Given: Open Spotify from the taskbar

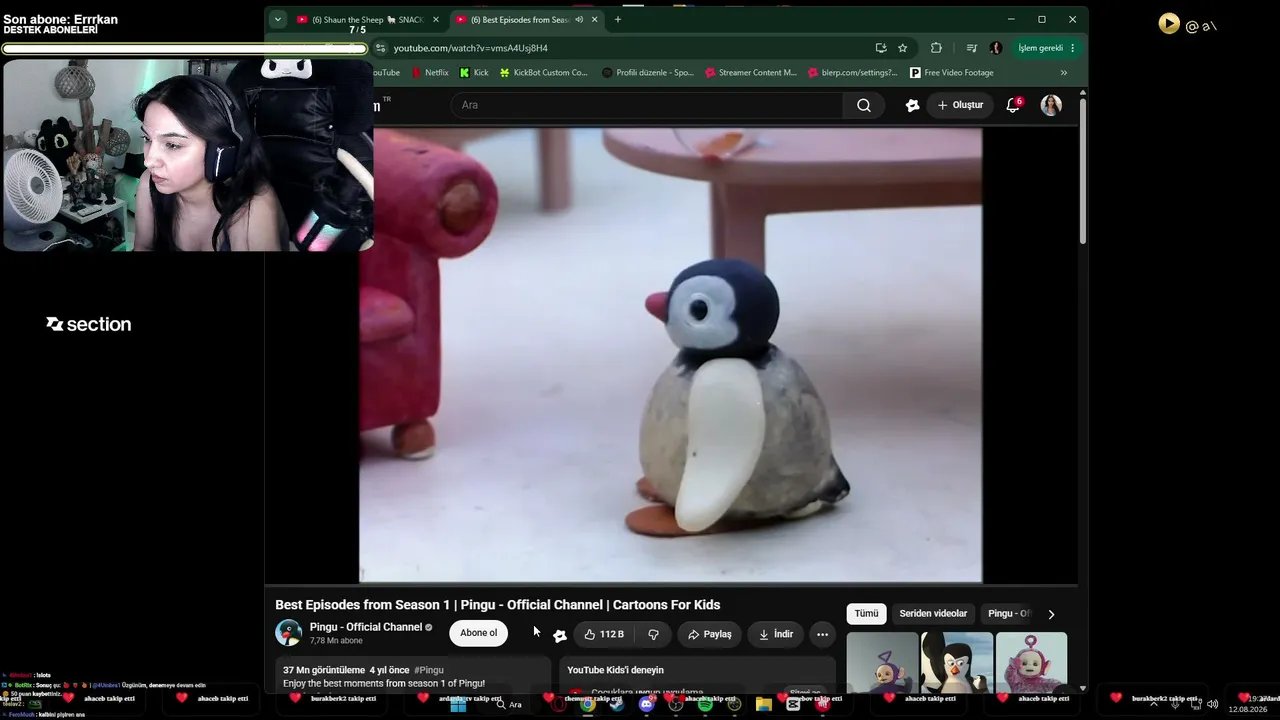Looking at the screenshot, I should point(705,704).
